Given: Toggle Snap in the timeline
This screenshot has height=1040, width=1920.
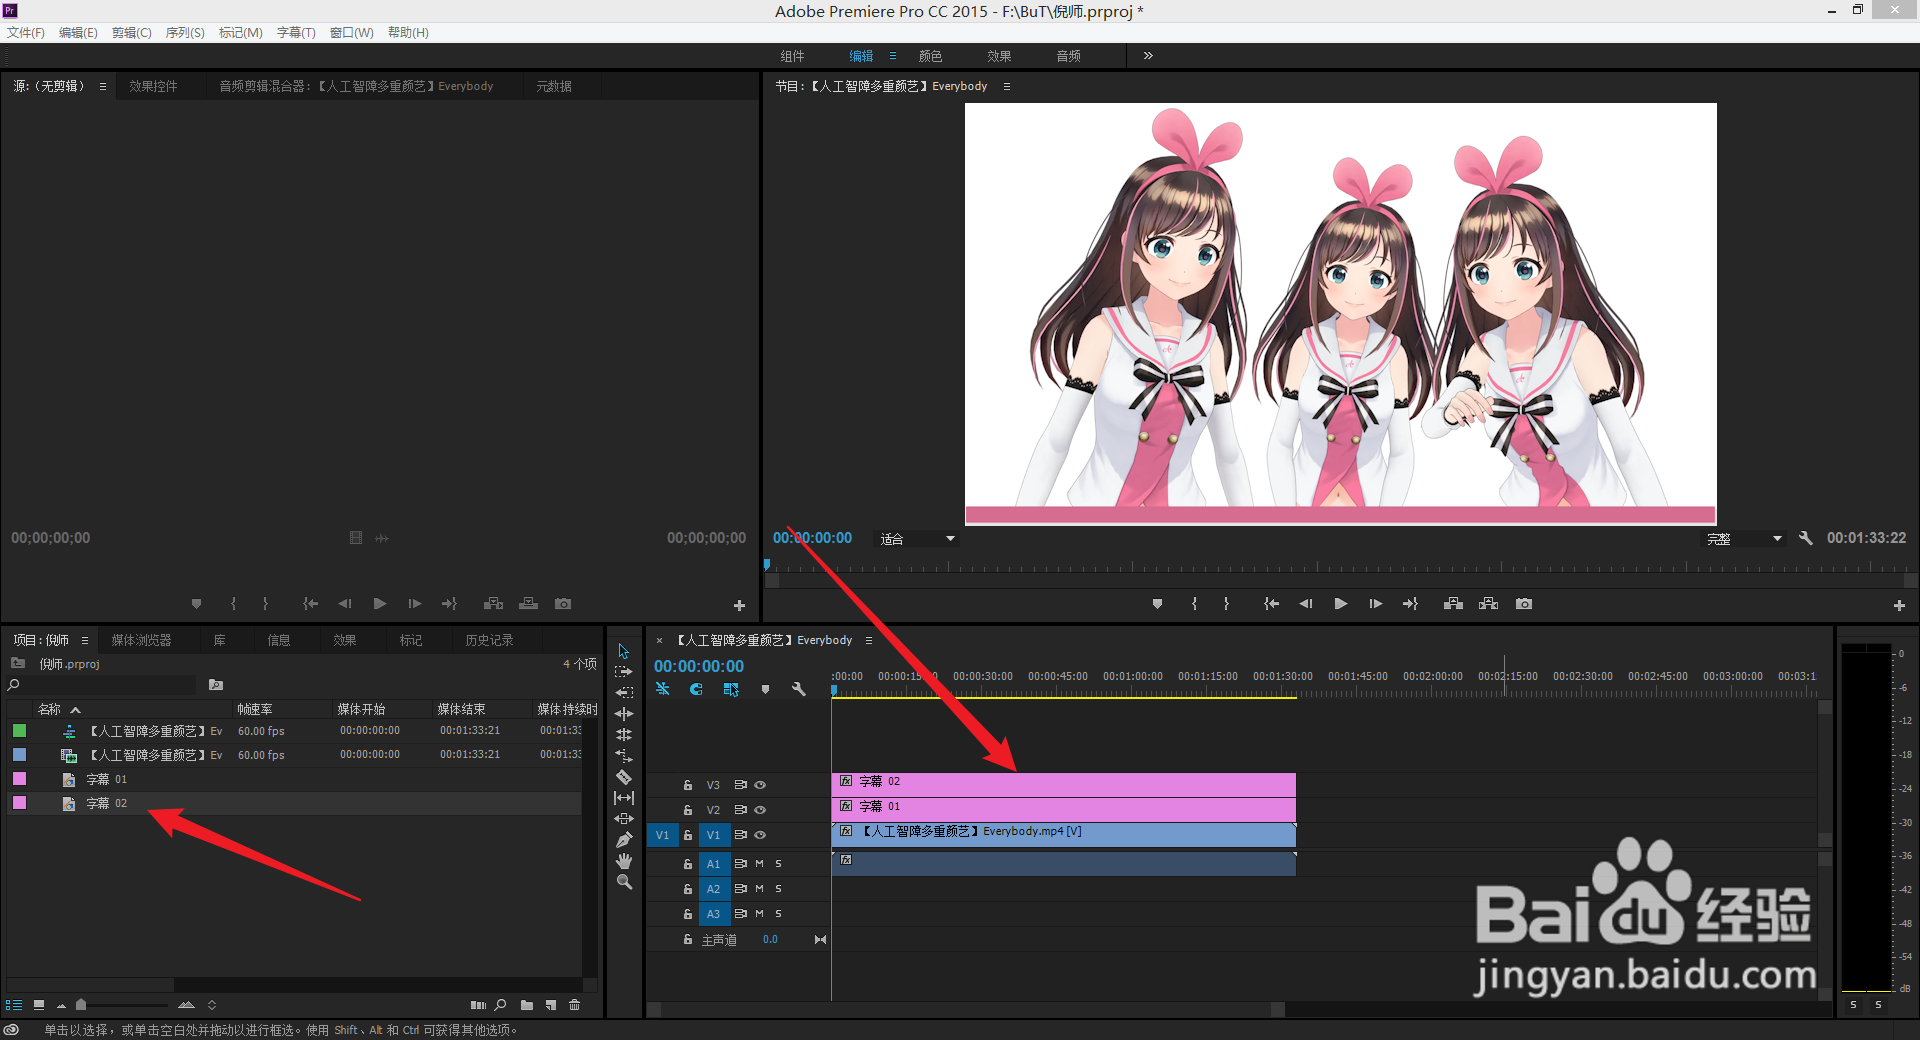Looking at the screenshot, I should (696, 689).
